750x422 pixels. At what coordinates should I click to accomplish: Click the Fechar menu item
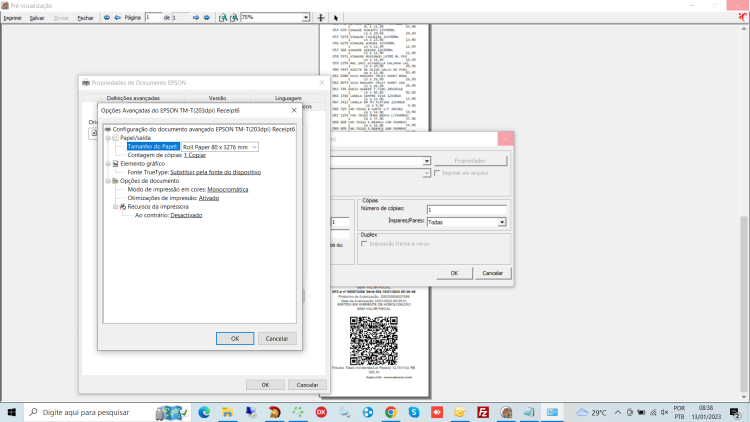point(86,18)
